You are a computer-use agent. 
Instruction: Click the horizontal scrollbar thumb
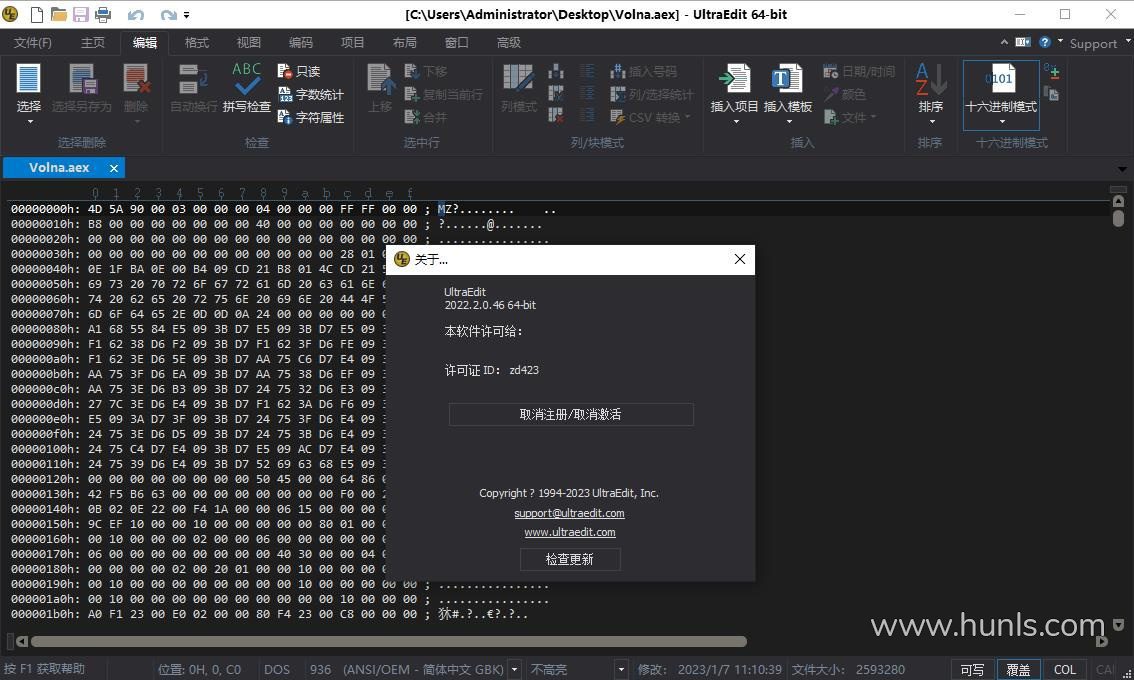tap(388, 642)
